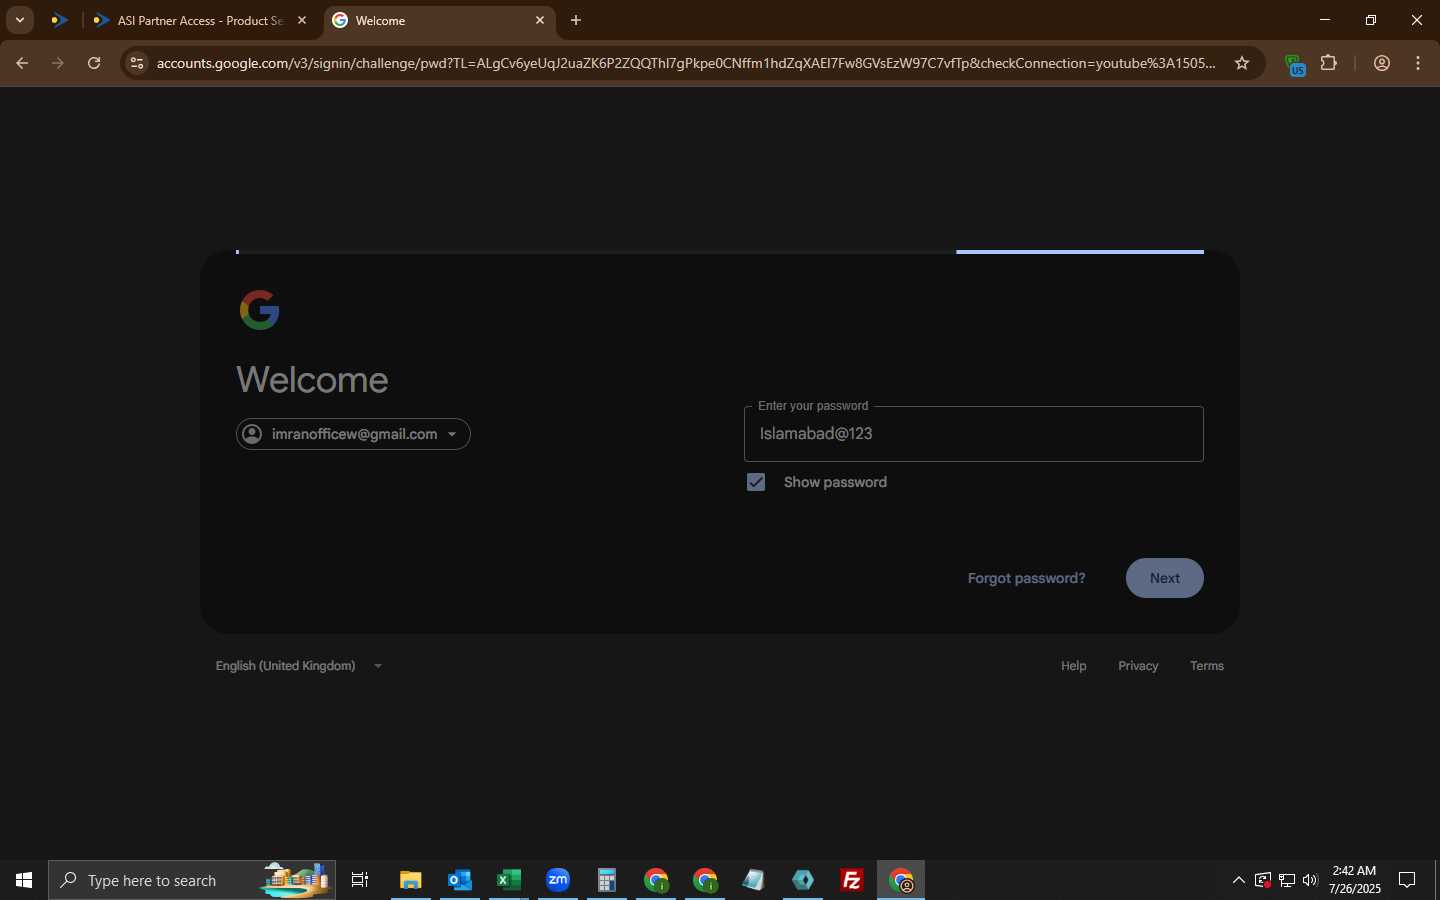Screen dimensions: 1440x900
Task: Open the tab search dropdown arrow
Action: click(19, 20)
